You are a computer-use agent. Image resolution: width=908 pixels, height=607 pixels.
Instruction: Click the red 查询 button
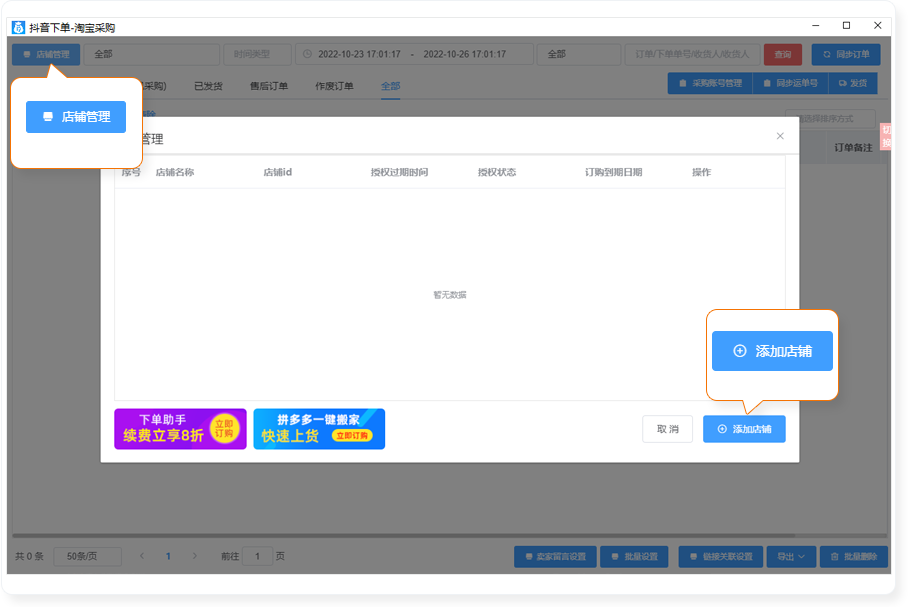click(783, 54)
